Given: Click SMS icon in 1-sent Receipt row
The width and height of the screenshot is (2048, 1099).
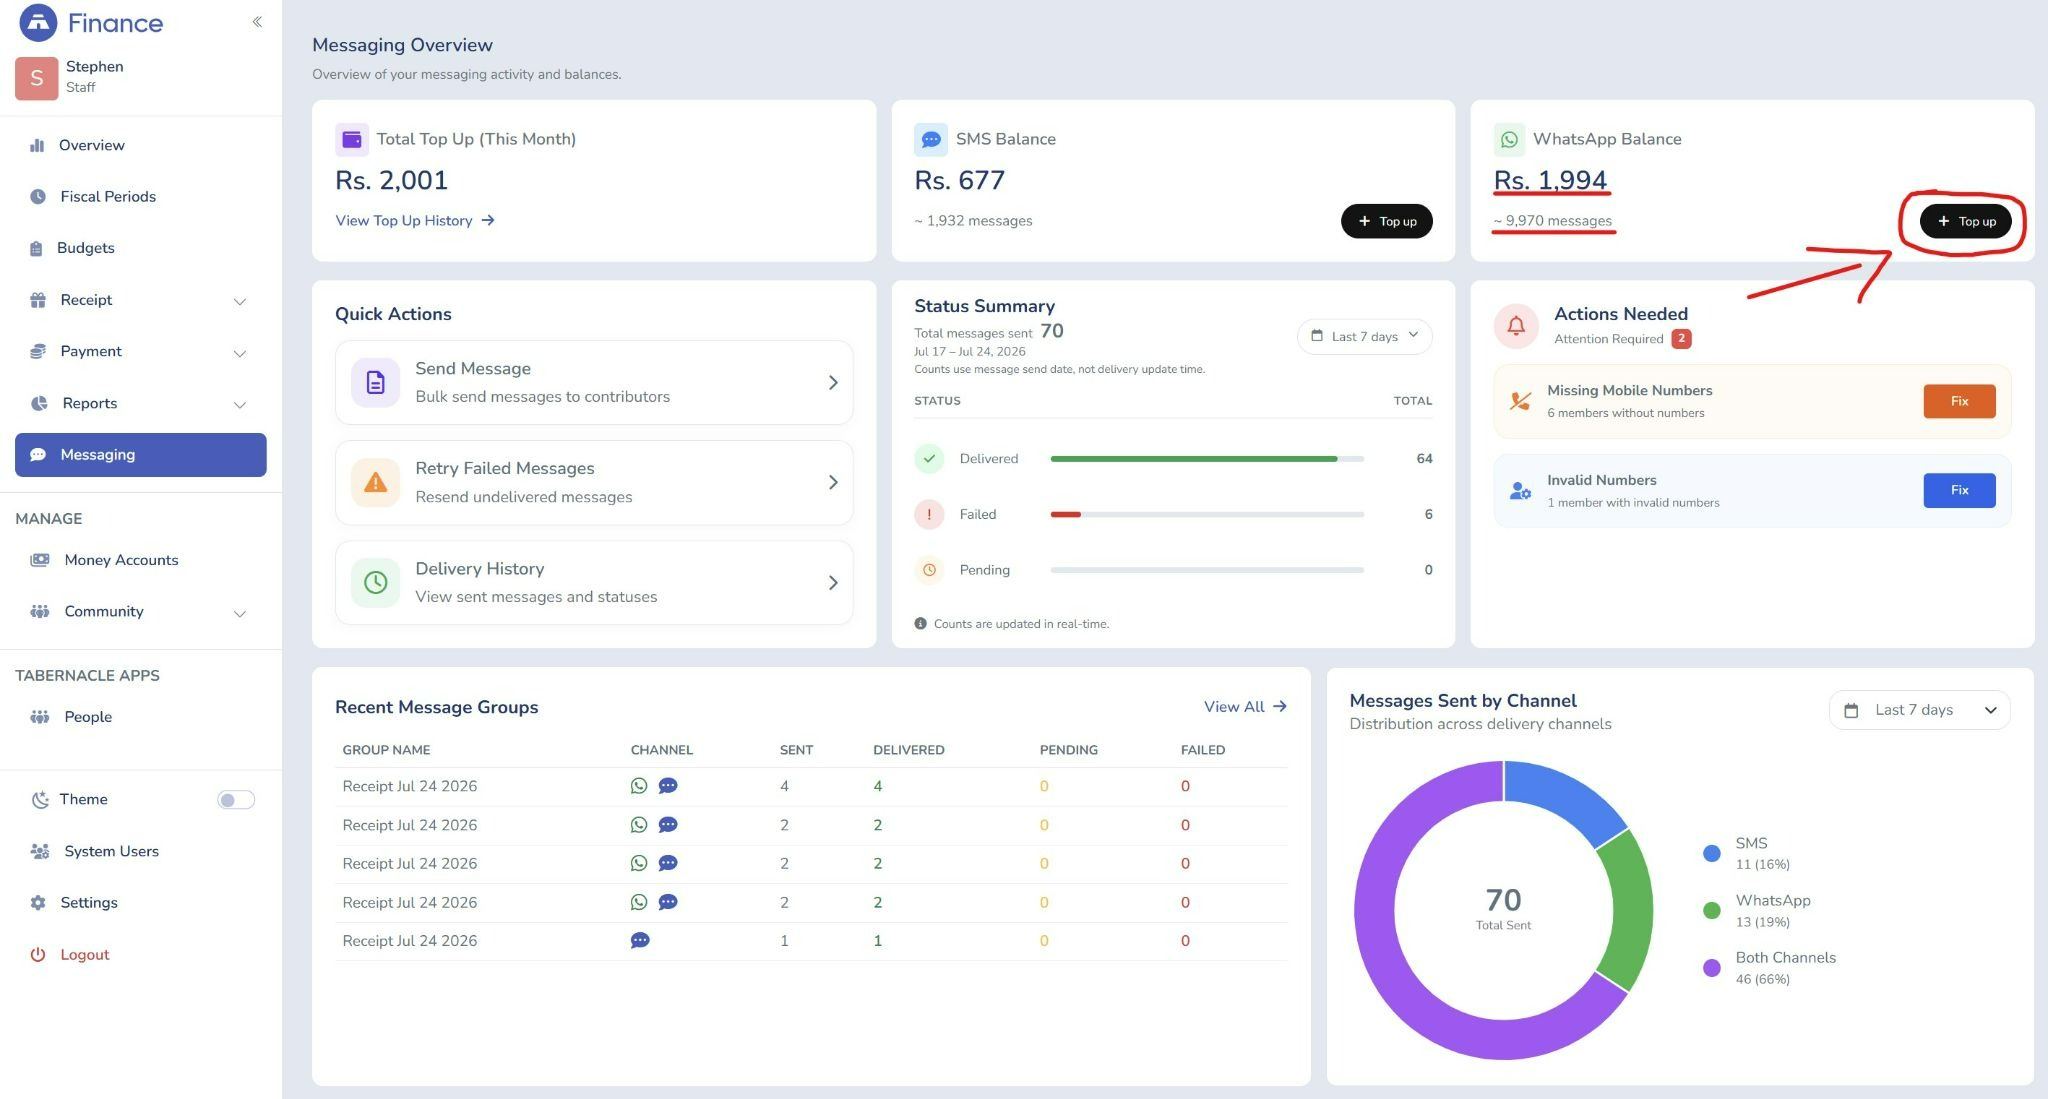Looking at the screenshot, I should pyautogui.click(x=640, y=941).
